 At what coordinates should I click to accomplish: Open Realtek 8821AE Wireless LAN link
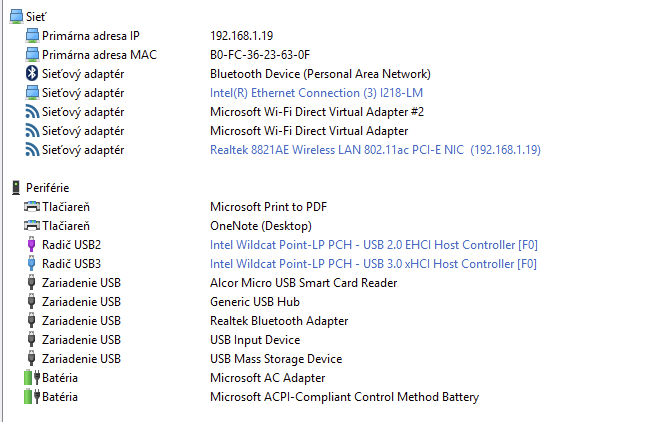pos(375,150)
